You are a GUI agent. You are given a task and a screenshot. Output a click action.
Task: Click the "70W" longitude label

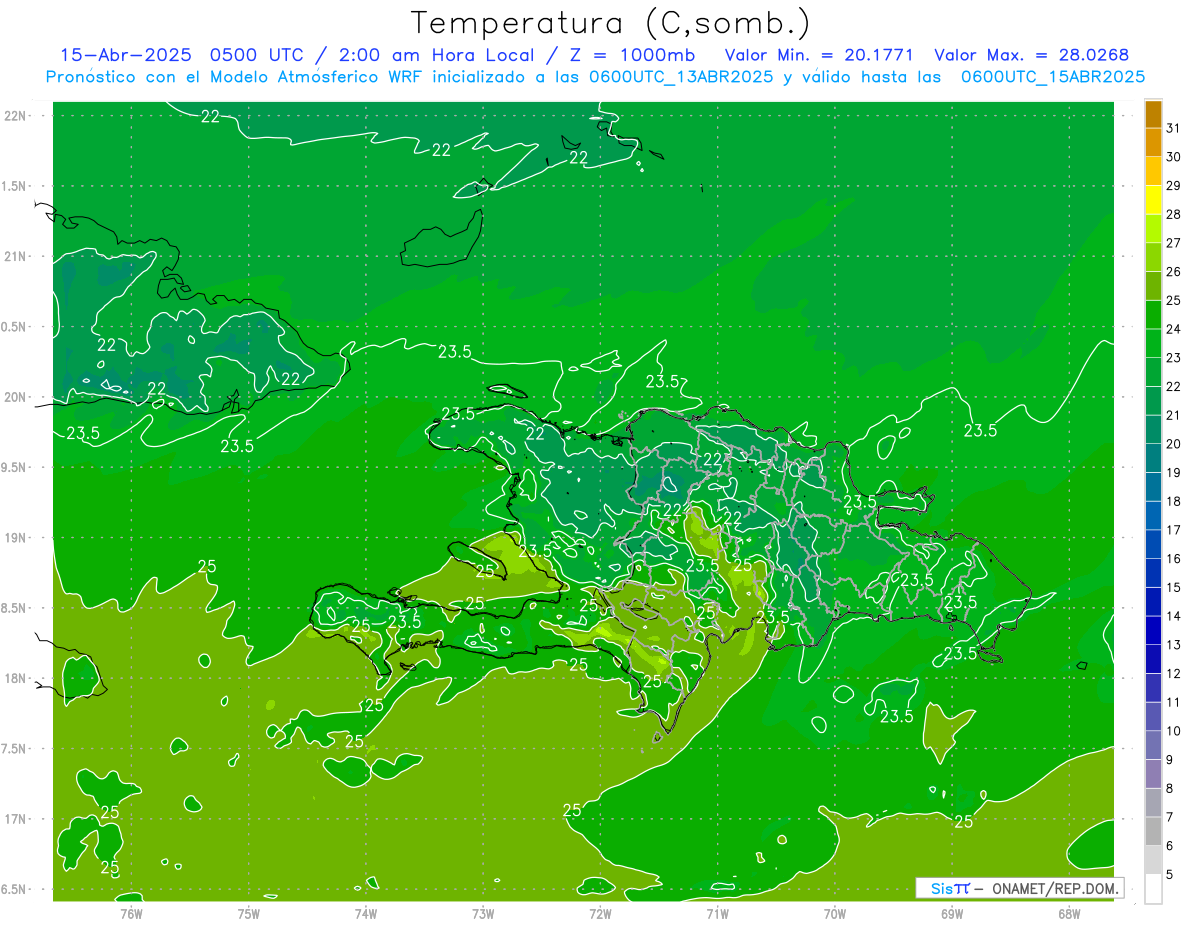click(835, 913)
